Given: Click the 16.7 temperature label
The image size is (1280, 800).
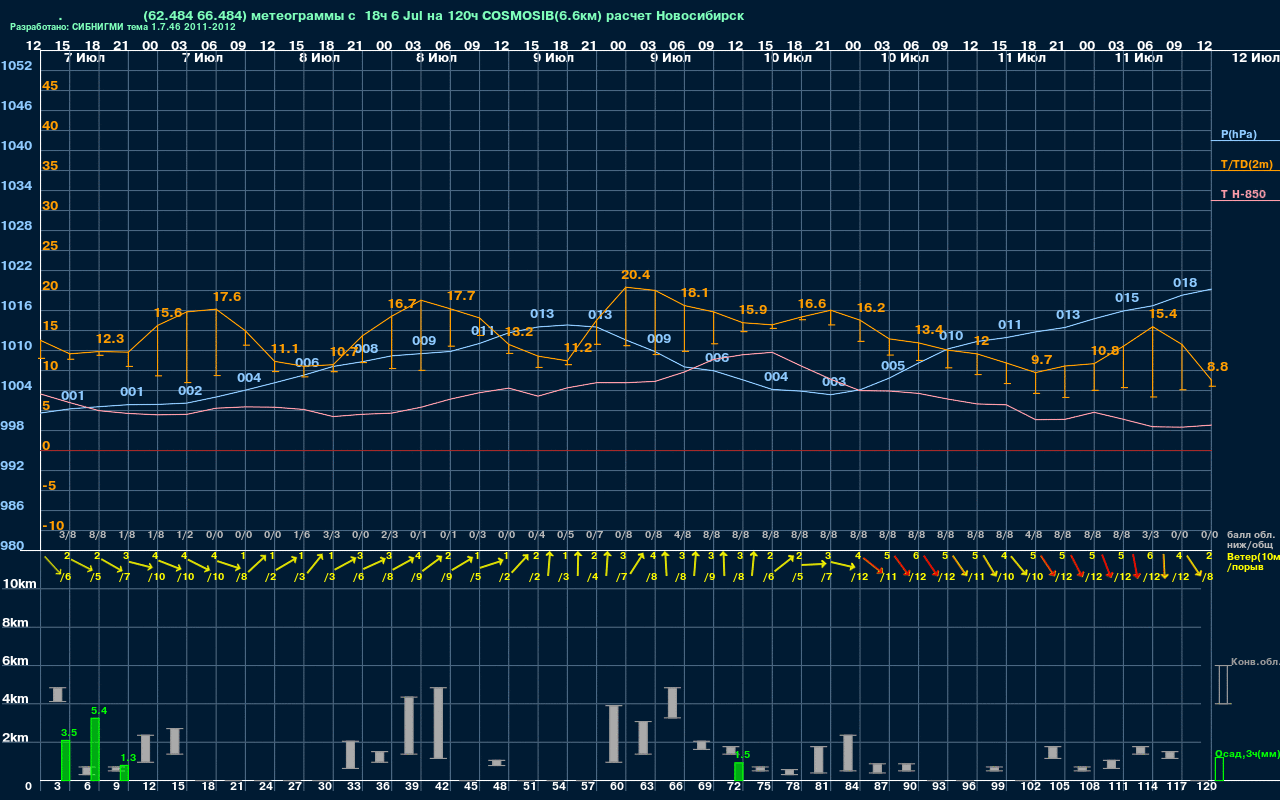Looking at the screenshot, I should tap(402, 303).
